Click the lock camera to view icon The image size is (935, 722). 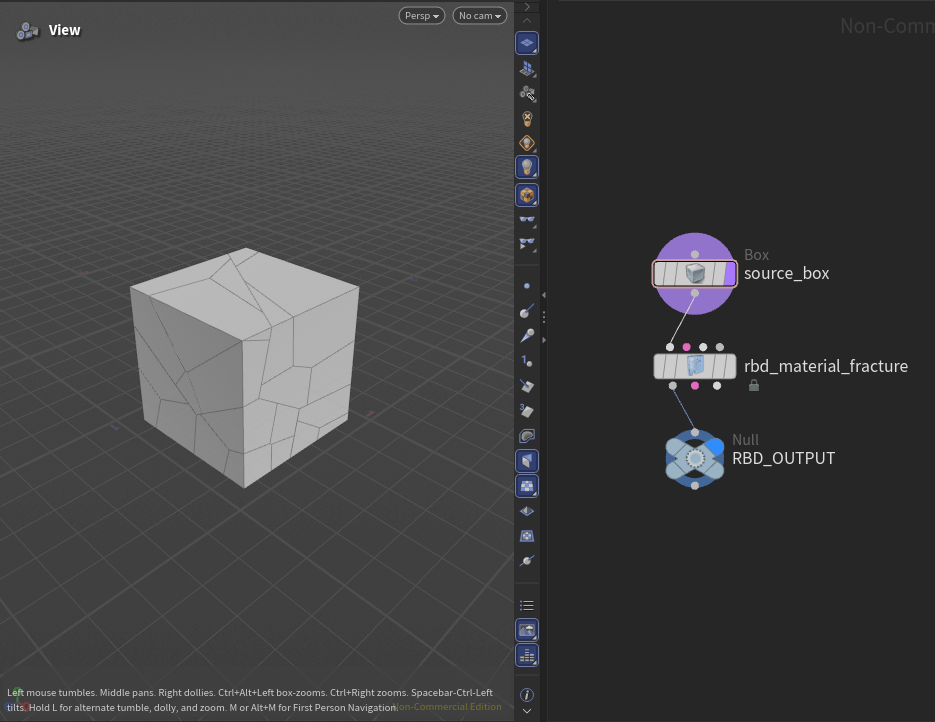527,94
